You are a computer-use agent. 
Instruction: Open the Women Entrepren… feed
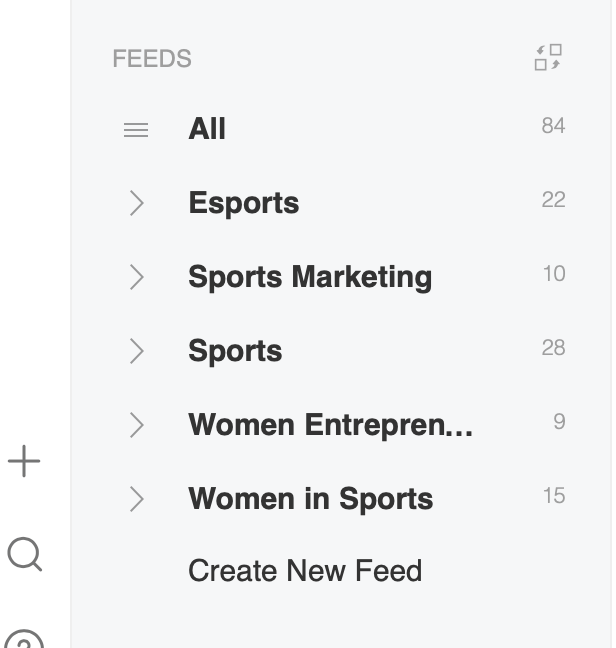click(330, 425)
